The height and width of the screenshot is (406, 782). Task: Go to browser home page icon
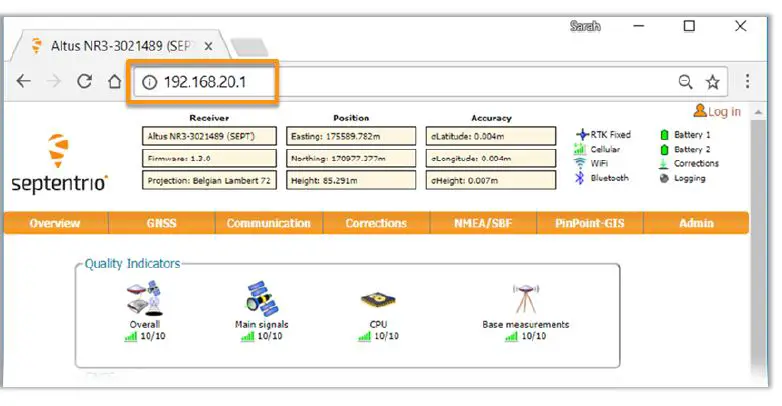(115, 81)
